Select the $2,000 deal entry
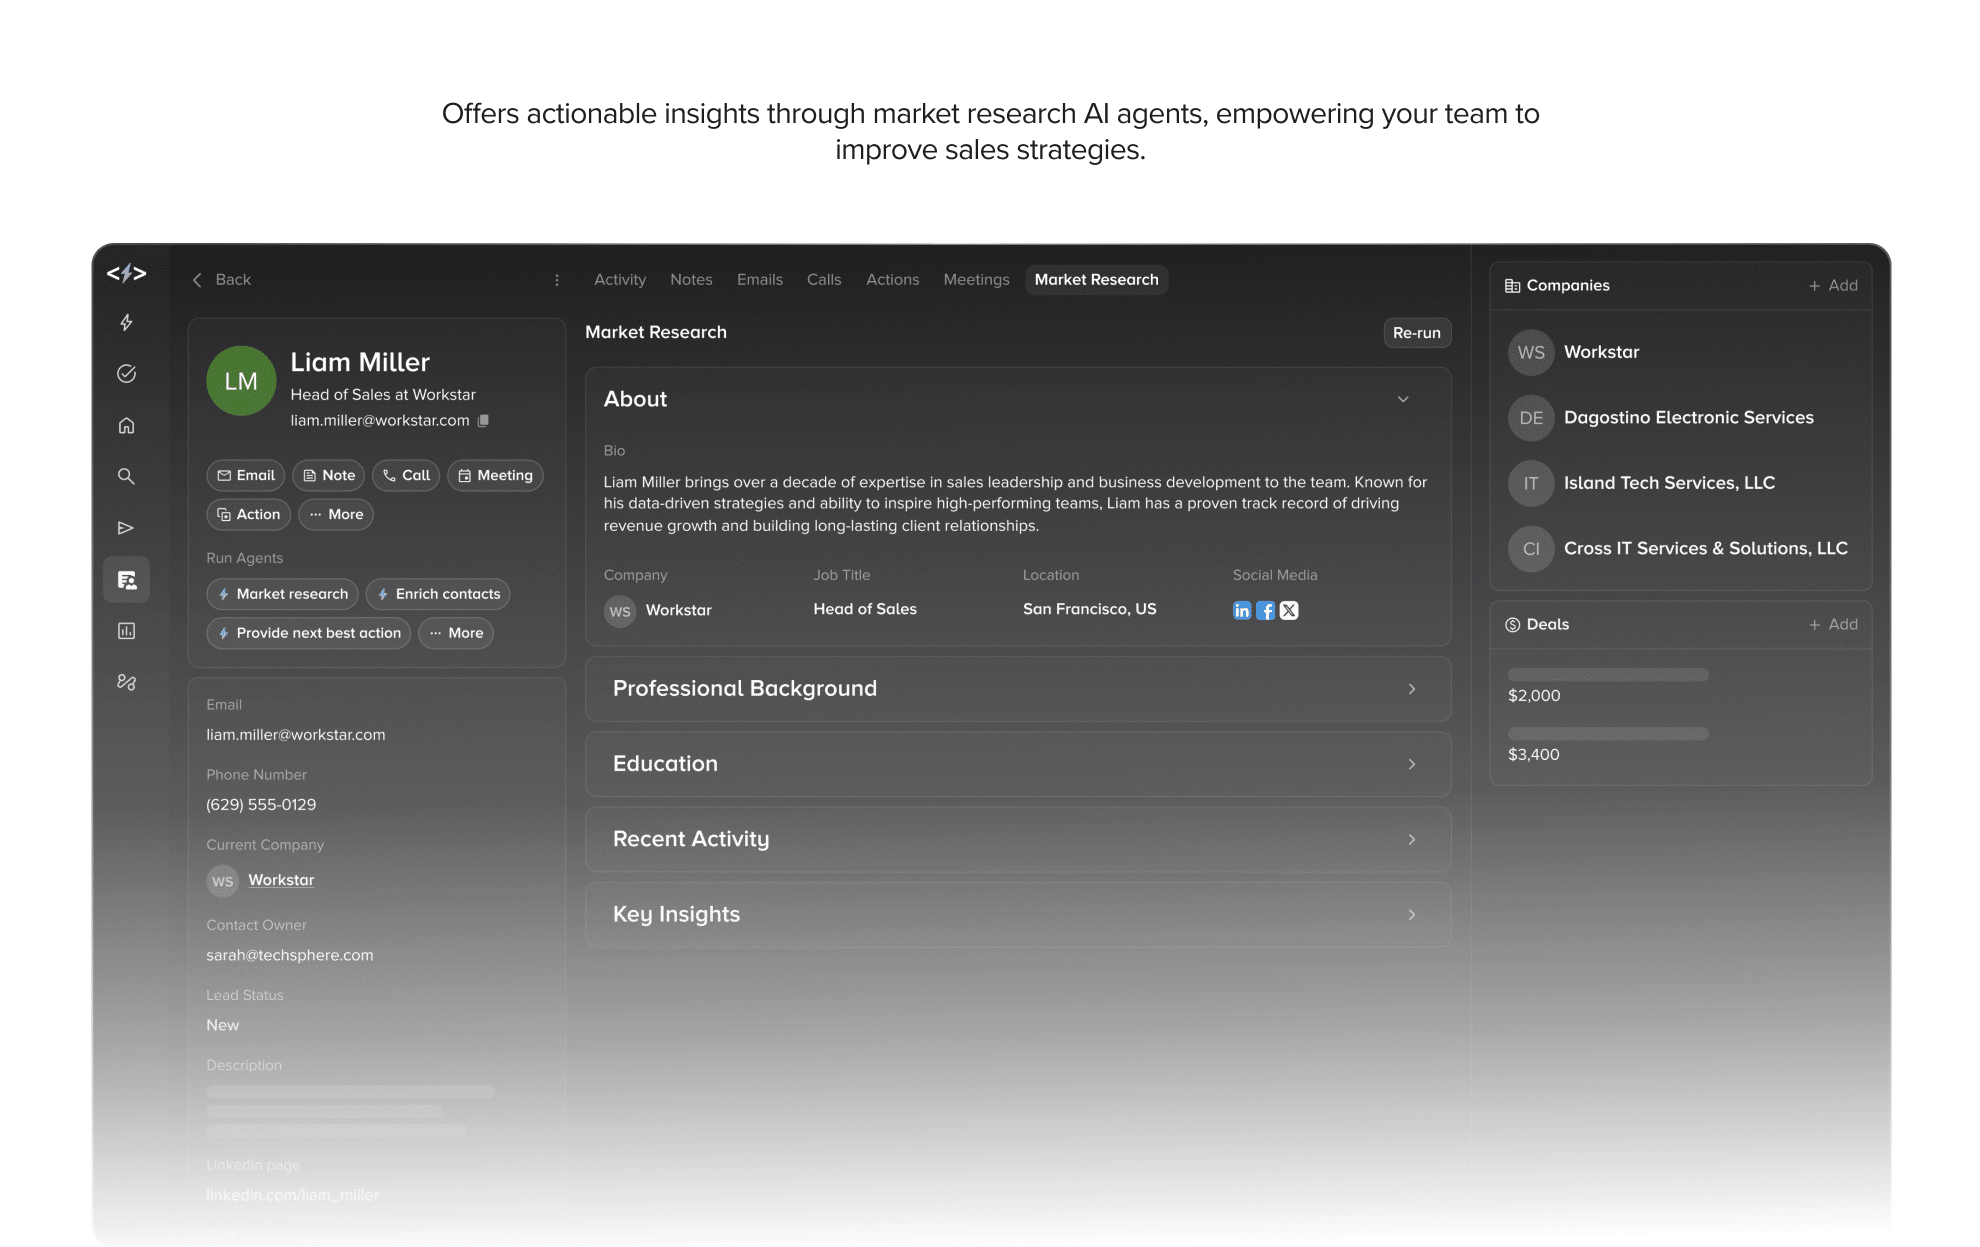Screen dimensions: 1980x1247 [1533, 695]
